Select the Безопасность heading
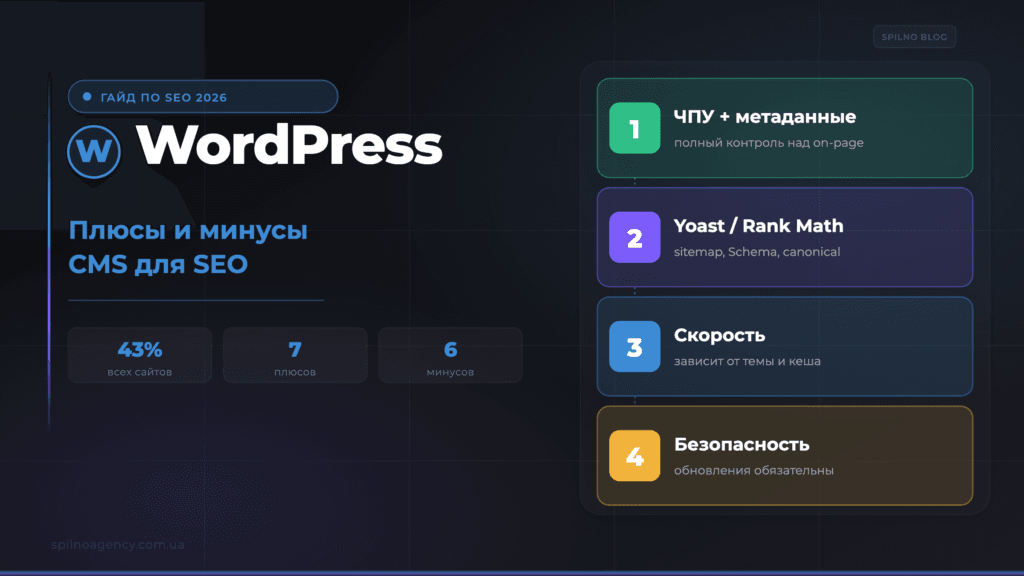Image resolution: width=1024 pixels, height=576 pixels. pos(741,444)
